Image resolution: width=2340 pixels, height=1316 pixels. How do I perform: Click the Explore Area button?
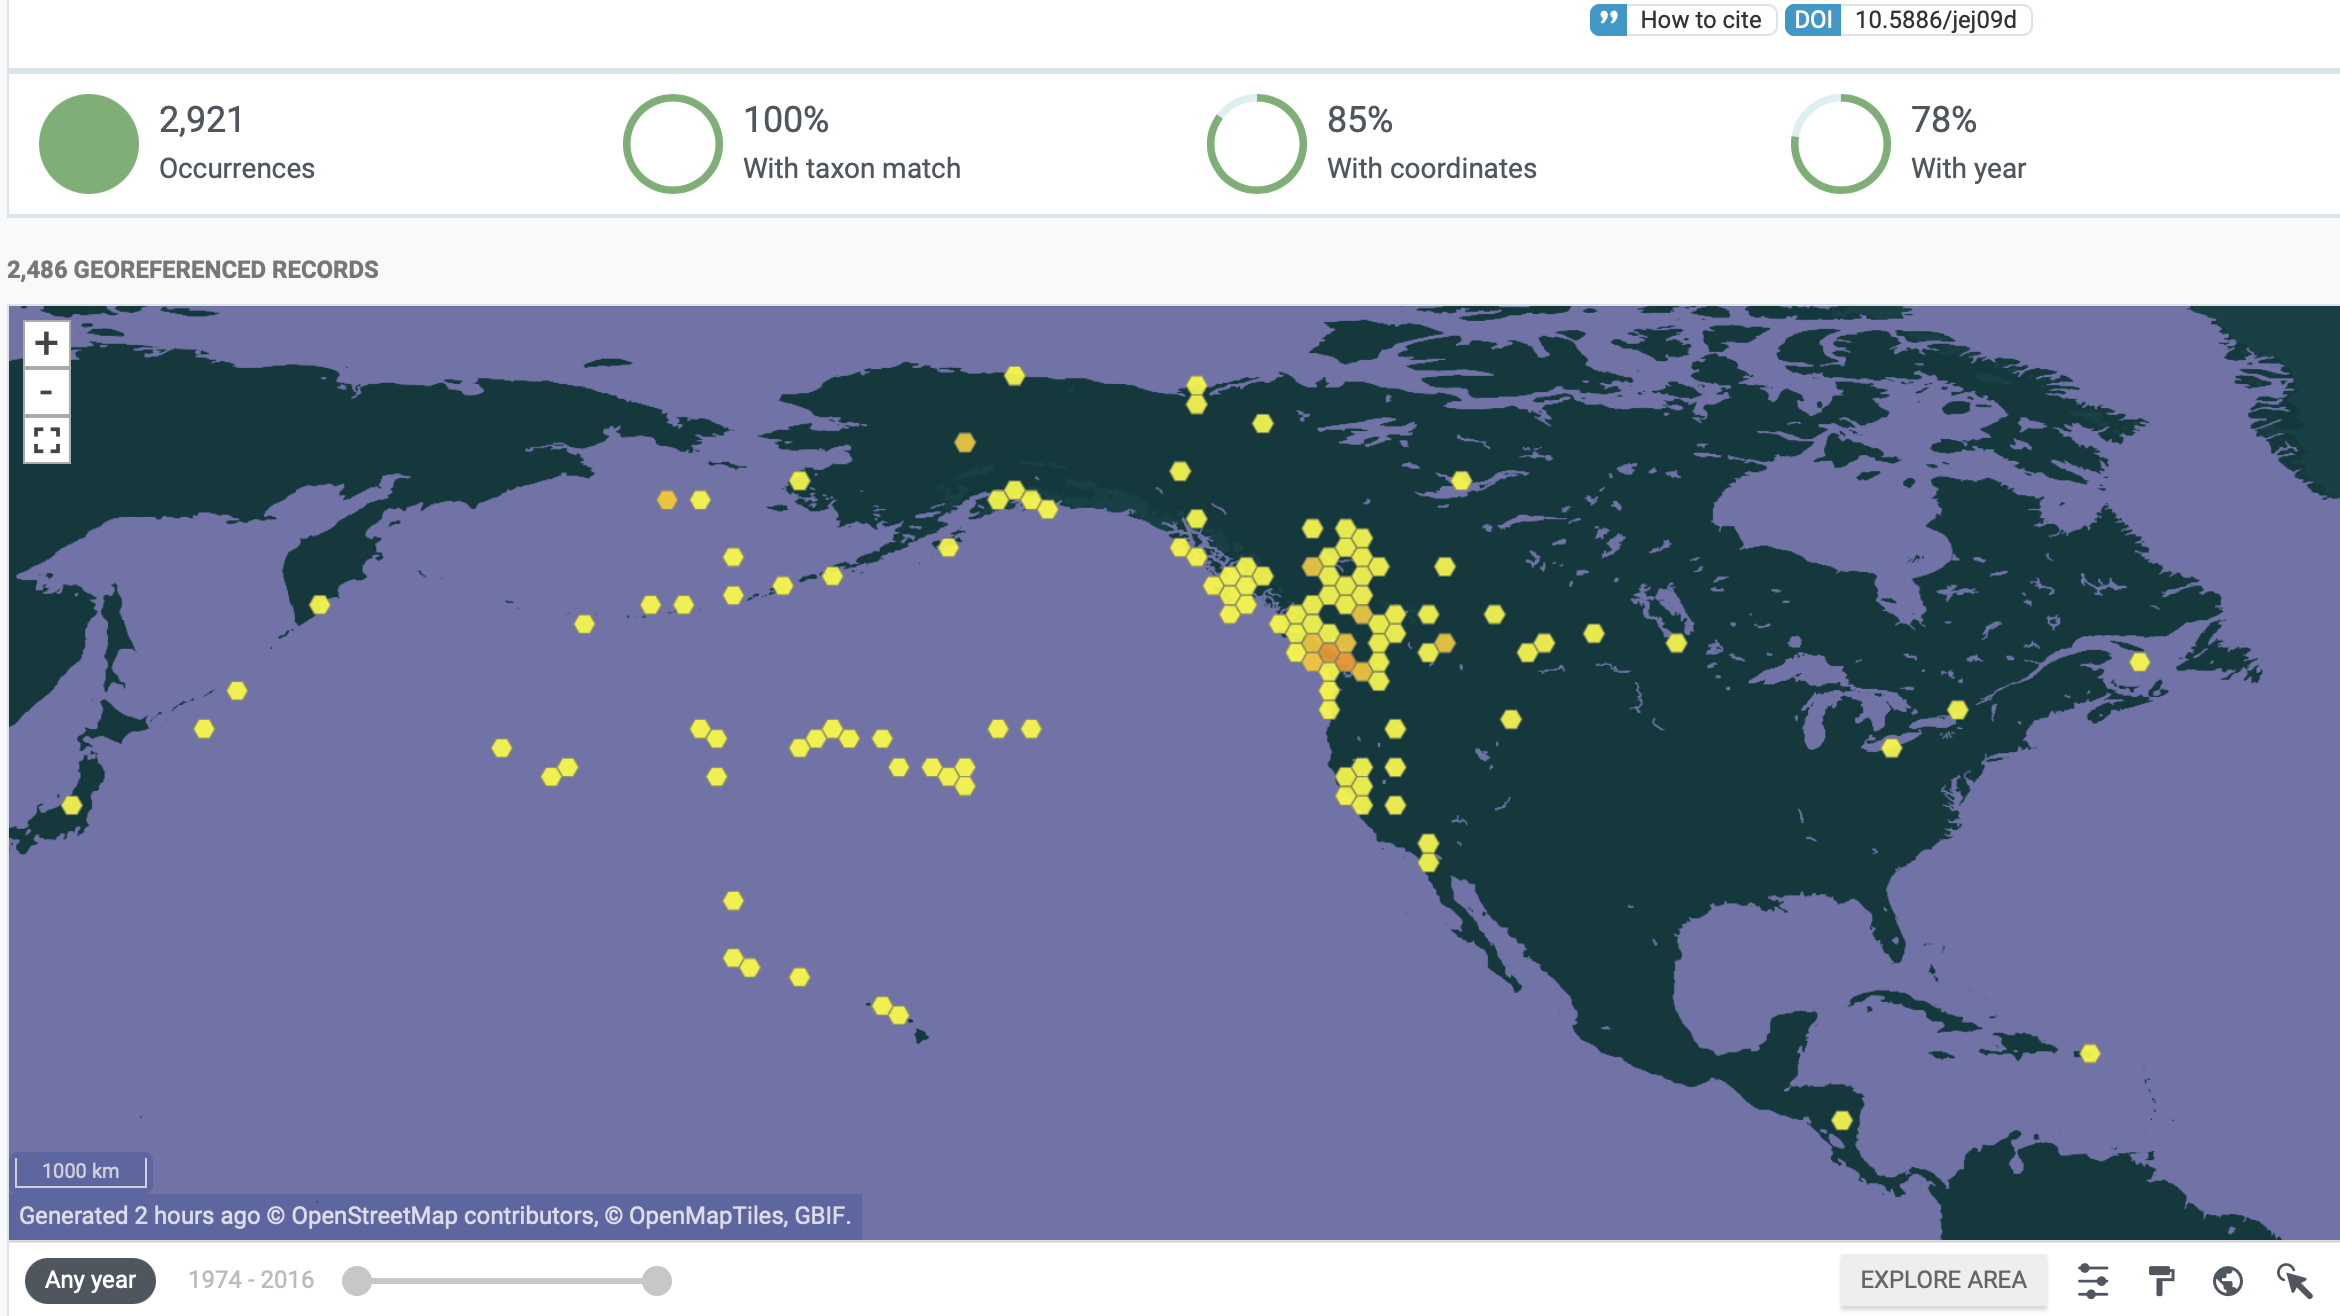1943,1280
